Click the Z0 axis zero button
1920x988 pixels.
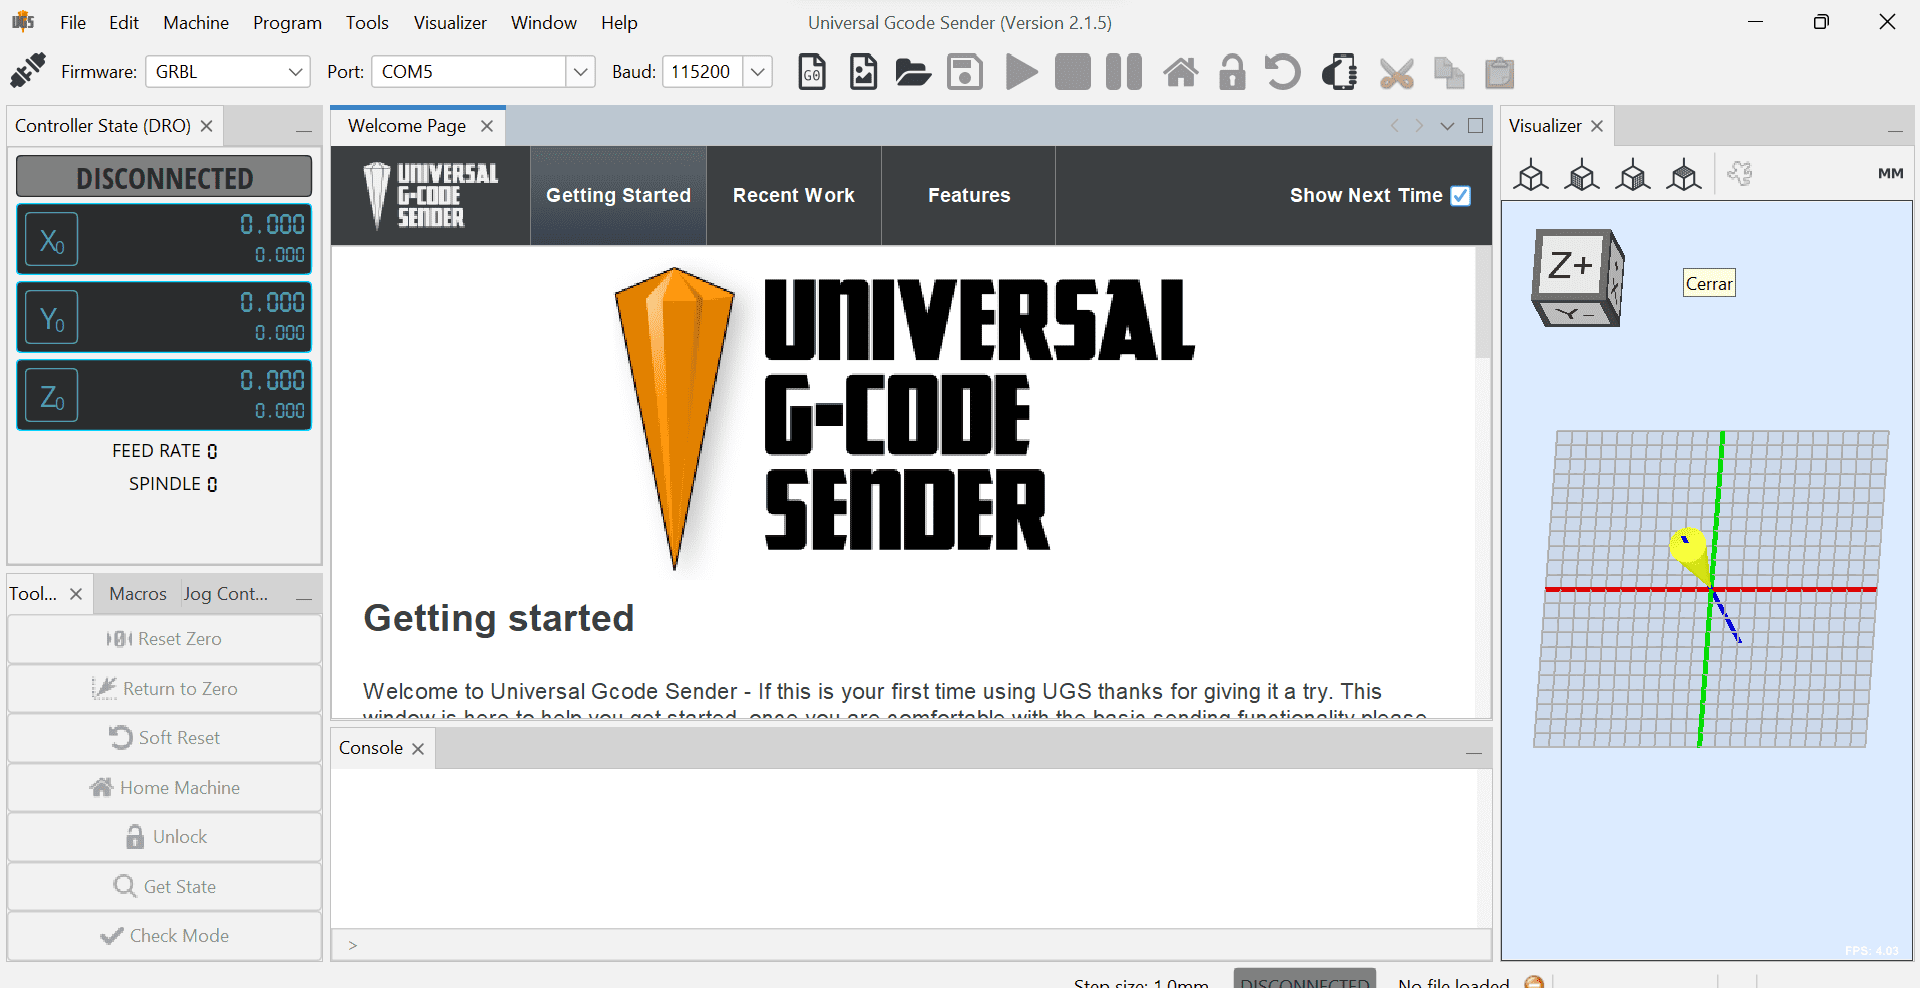pos(52,396)
